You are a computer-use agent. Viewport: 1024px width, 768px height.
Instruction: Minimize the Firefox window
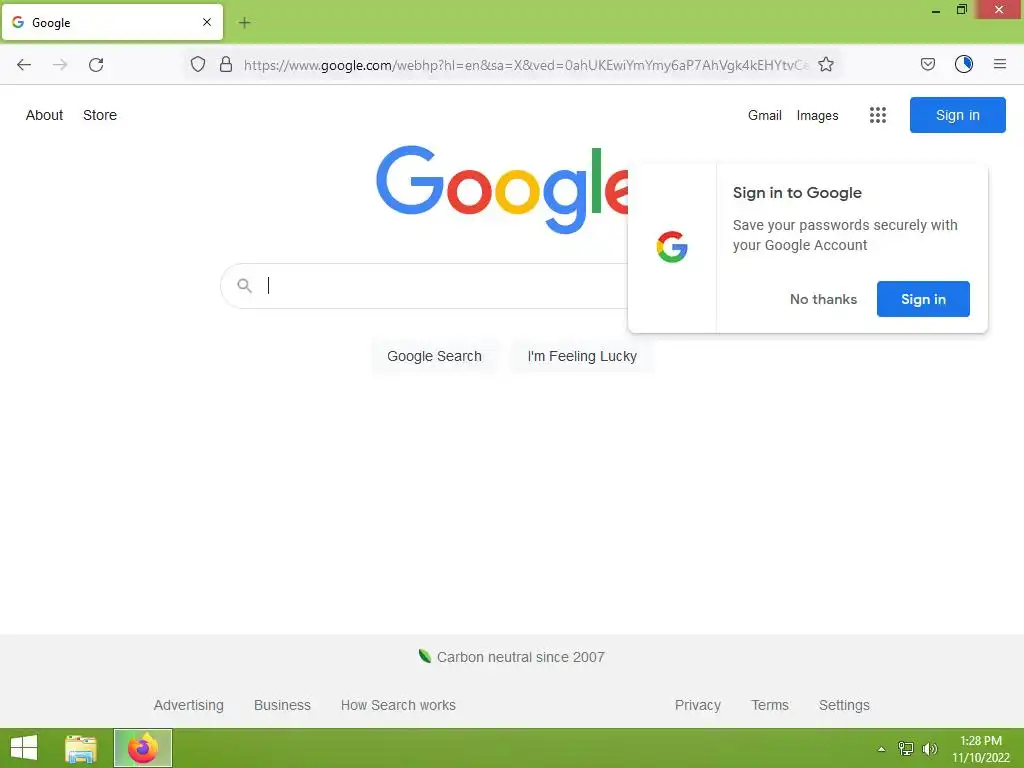click(936, 10)
